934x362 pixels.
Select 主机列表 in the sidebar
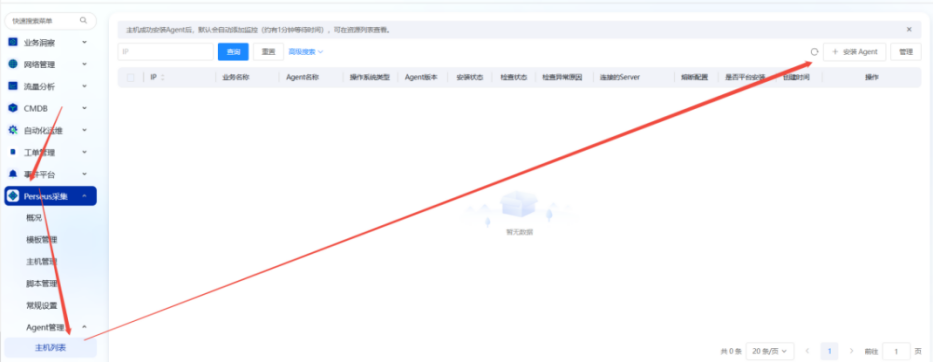(50, 348)
